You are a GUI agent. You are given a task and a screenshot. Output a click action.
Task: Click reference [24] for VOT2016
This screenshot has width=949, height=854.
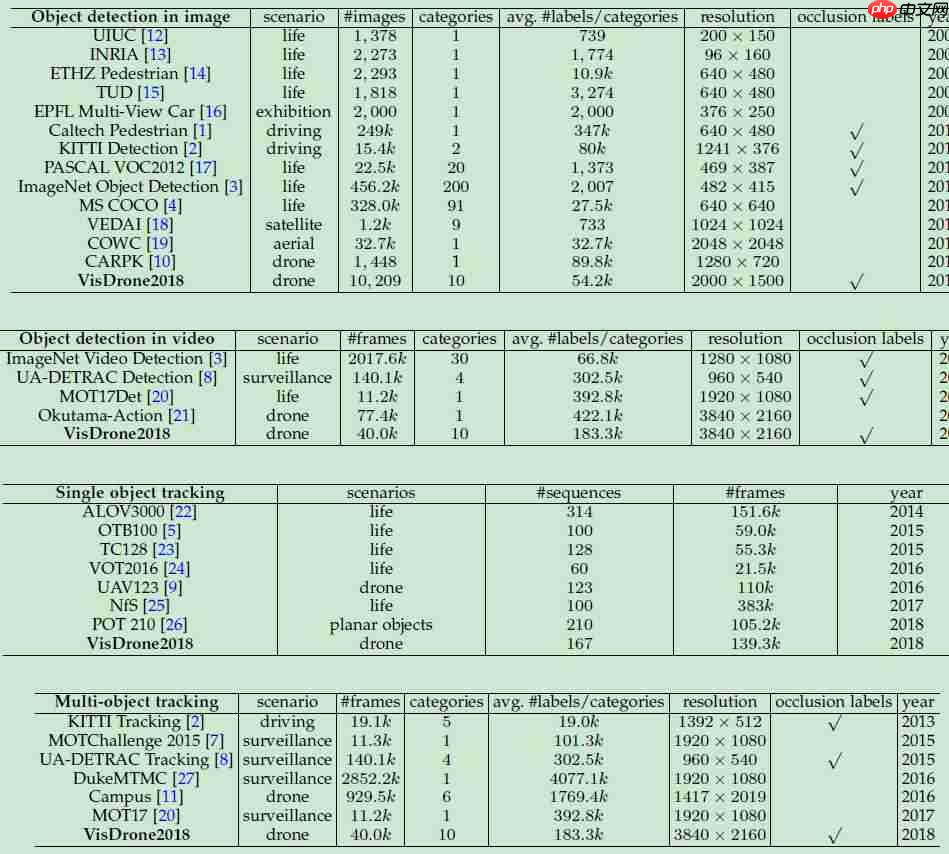click(177, 569)
